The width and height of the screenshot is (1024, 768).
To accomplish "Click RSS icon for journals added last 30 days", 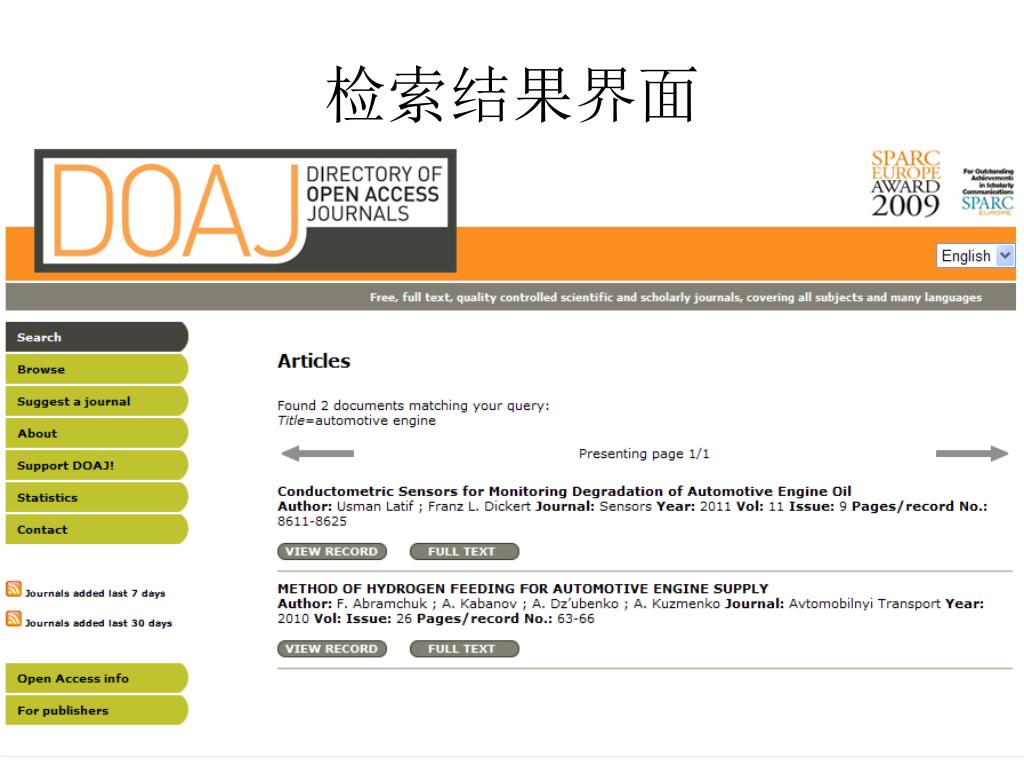I will (14, 618).
